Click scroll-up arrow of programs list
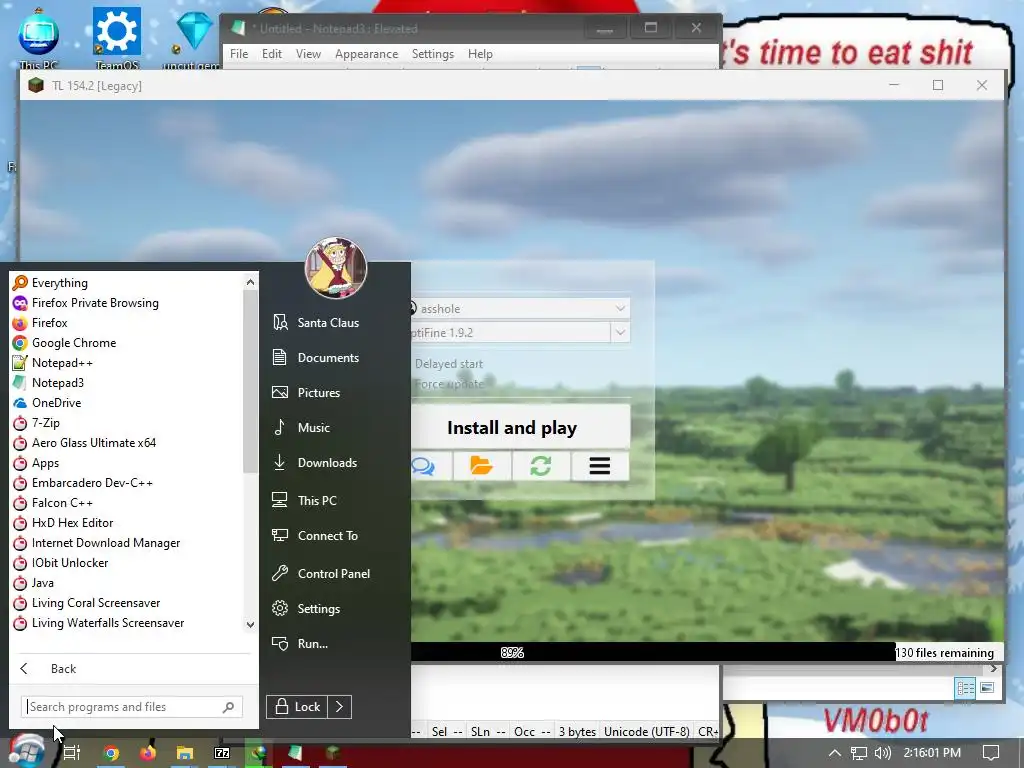The width and height of the screenshot is (1024, 768). pyautogui.click(x=250, y=282)
